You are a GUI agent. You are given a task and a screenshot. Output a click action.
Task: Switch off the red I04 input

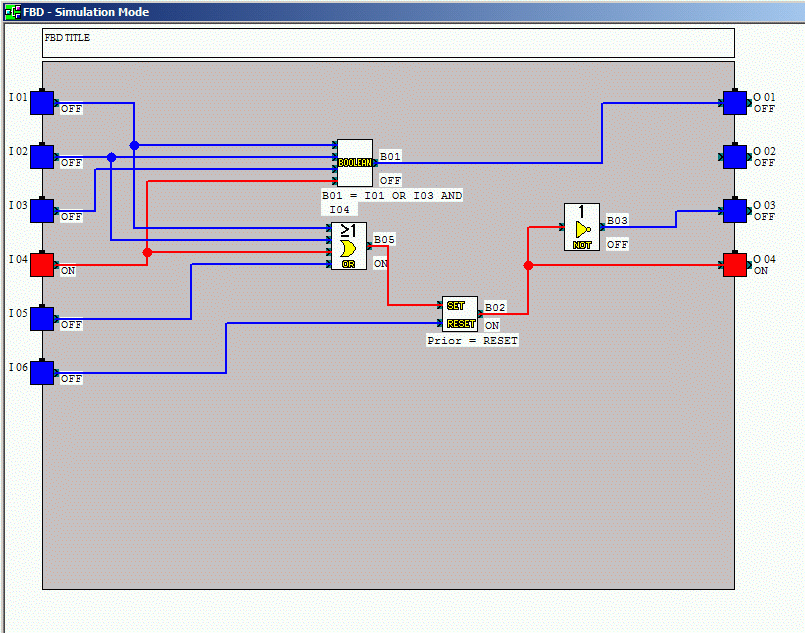tap(42, 264)
